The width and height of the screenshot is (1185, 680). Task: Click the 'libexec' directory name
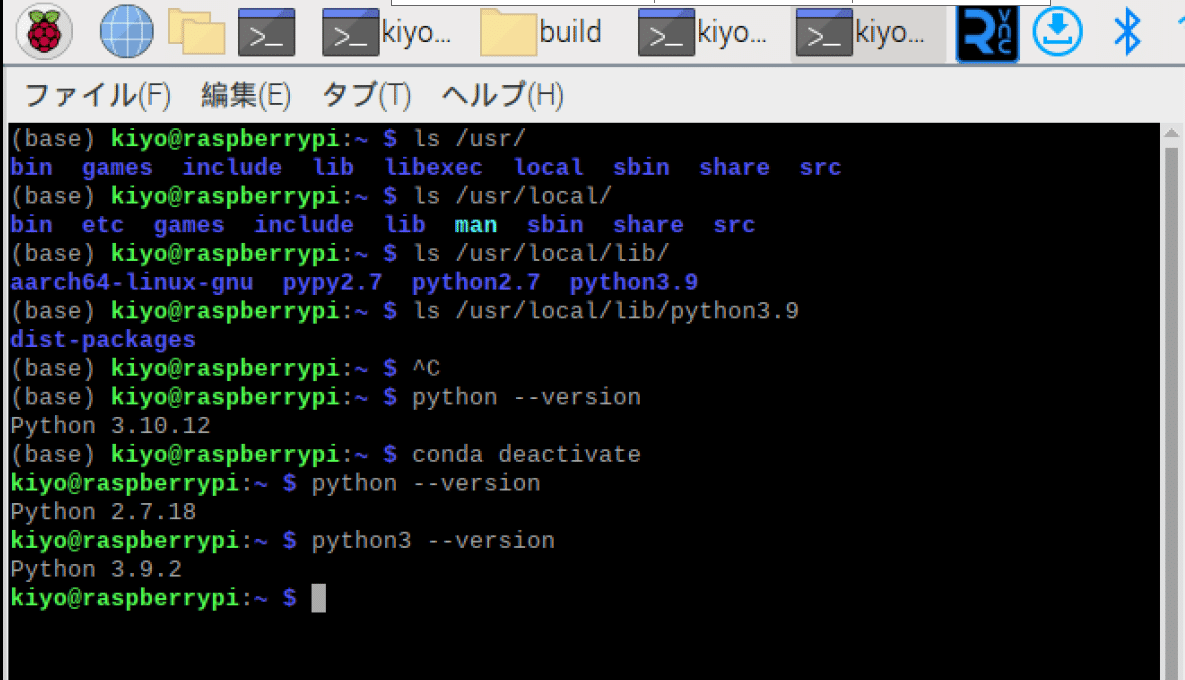[x=433, y=167]
